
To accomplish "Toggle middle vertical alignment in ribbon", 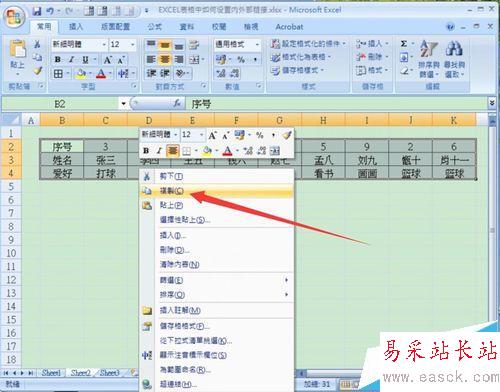I will [165, 44].
